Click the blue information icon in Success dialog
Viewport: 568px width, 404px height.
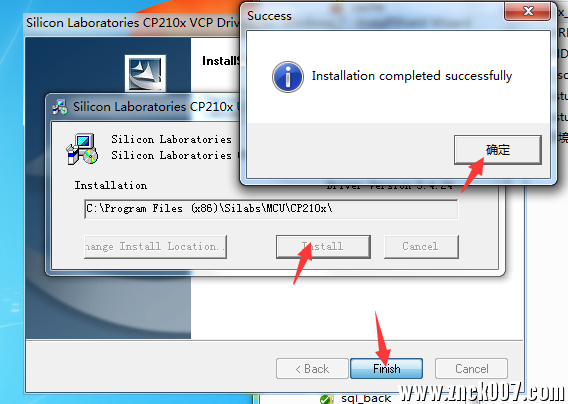[x=288, y=77]
